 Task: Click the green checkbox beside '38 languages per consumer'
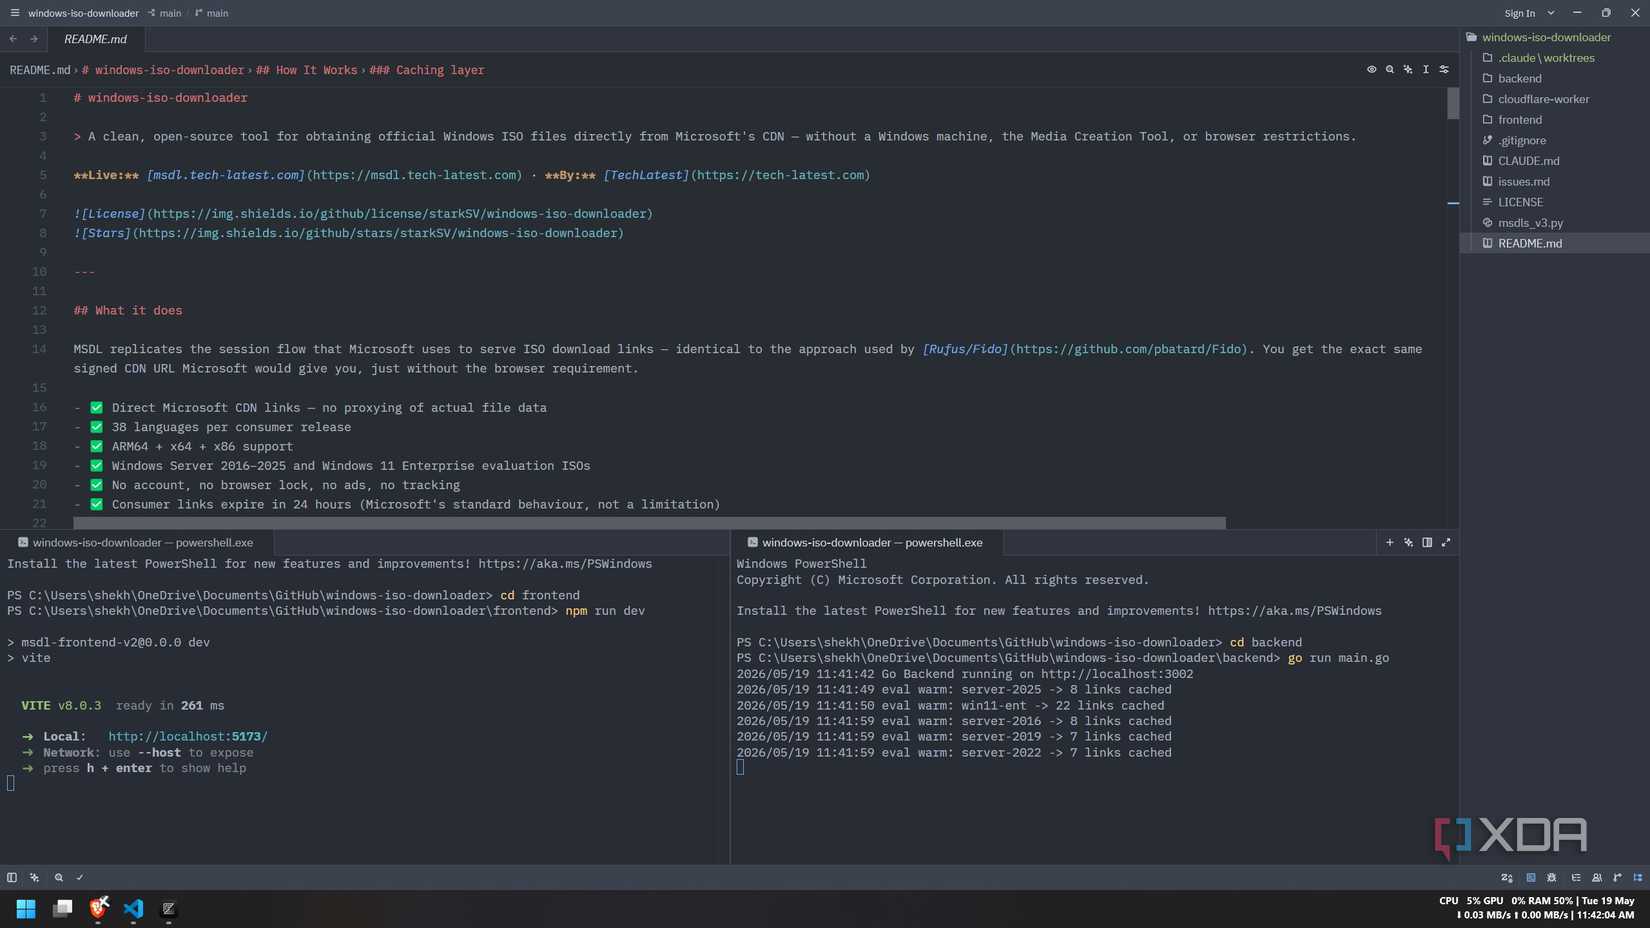click(97, 427)
